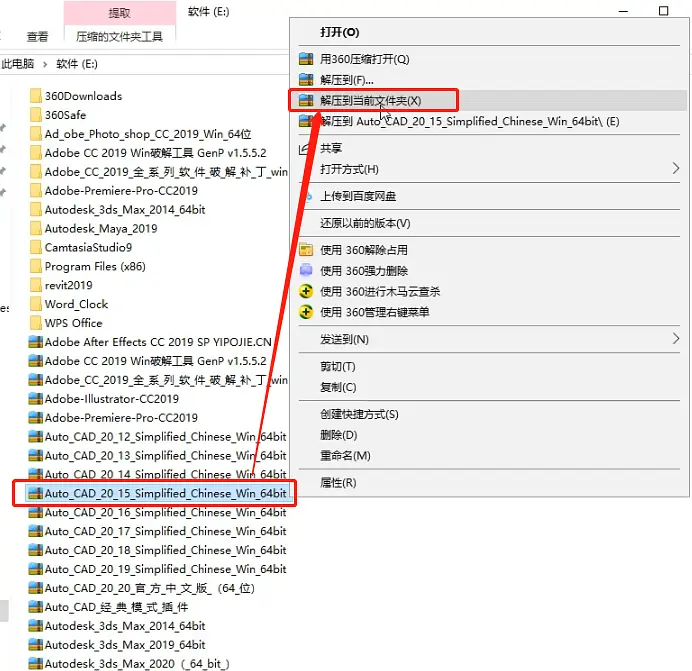The width and height of the screenshot is (692, 671).
Task: Click the share icon beside 共享
Action: (304, 149)
